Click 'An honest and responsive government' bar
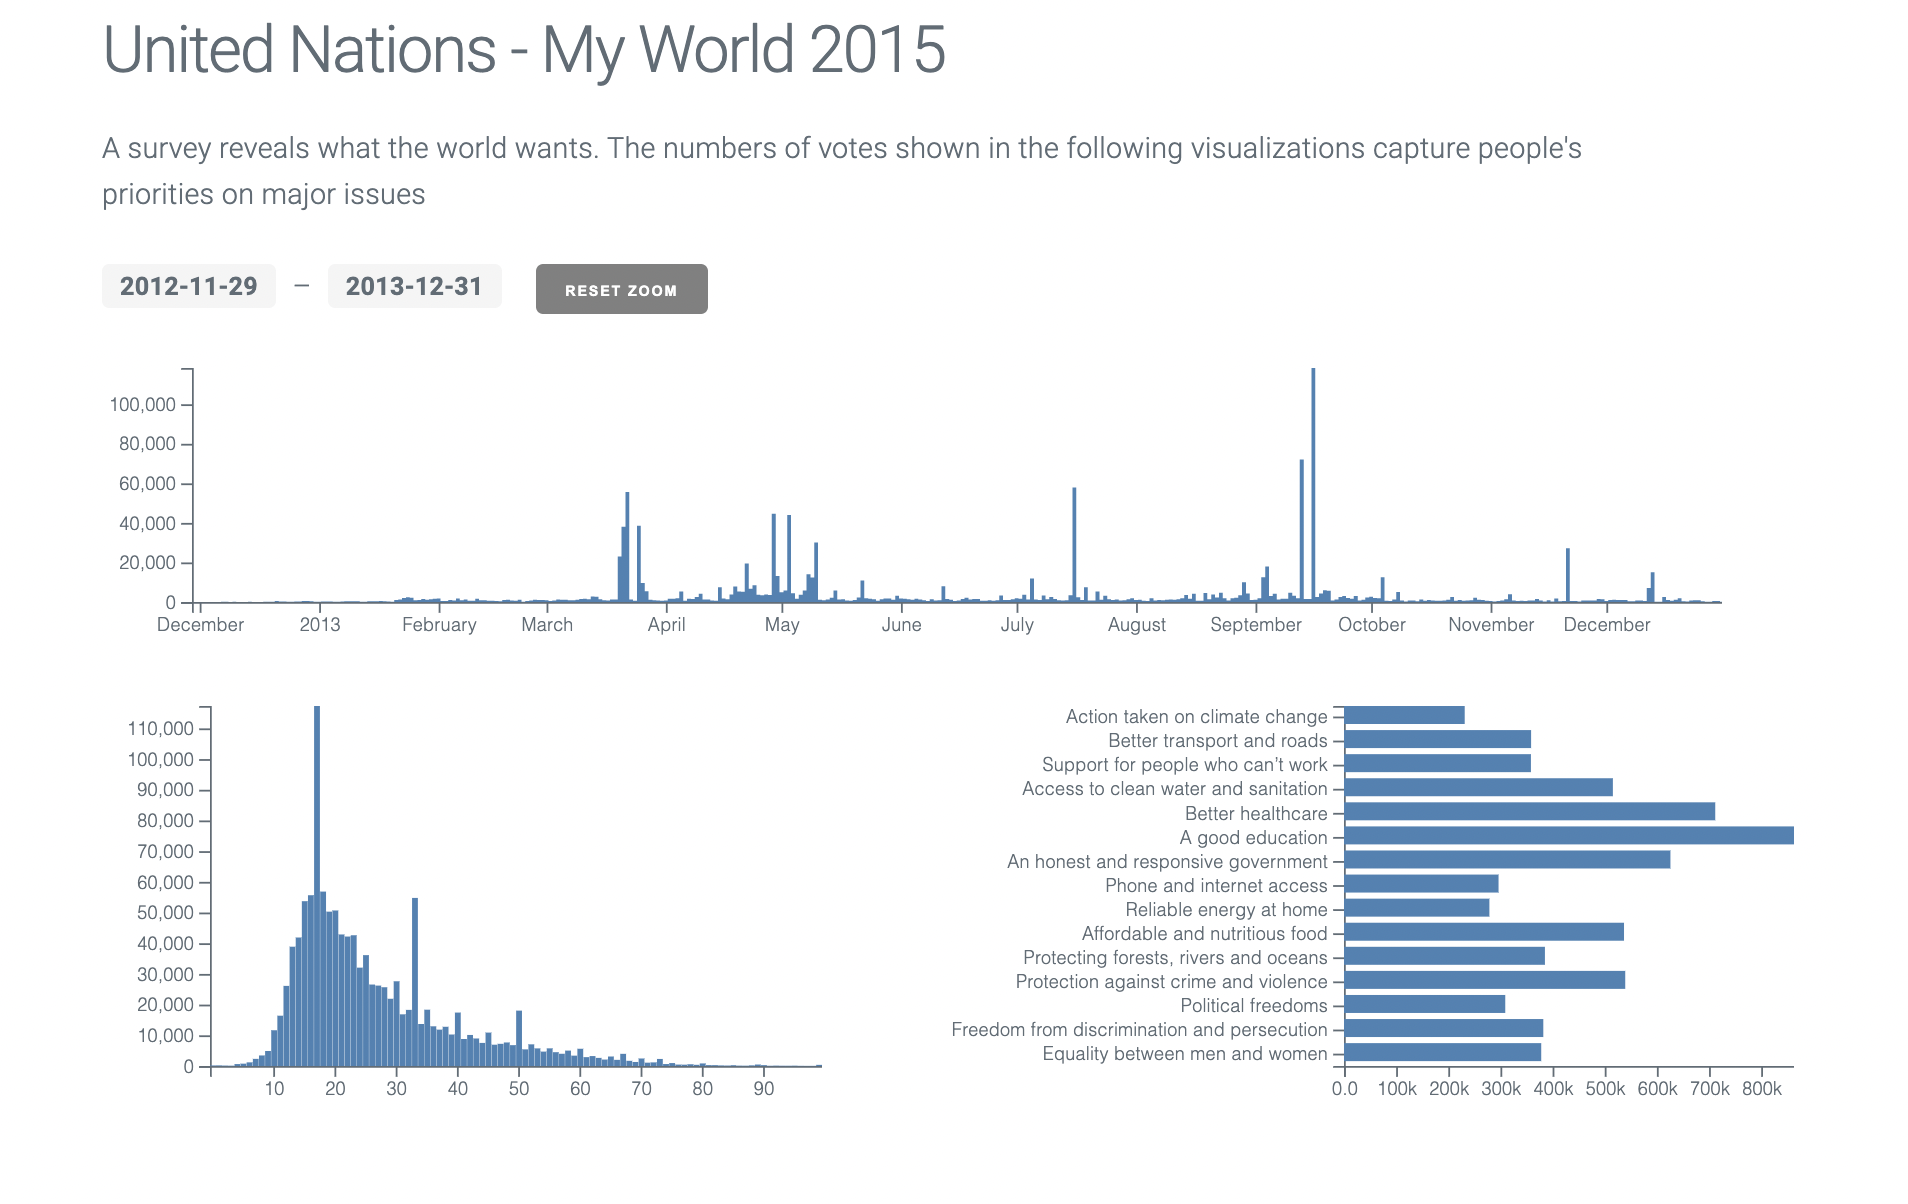Image resolution: width=1908 pixels, height=1204 pixels. point(1508,860)
